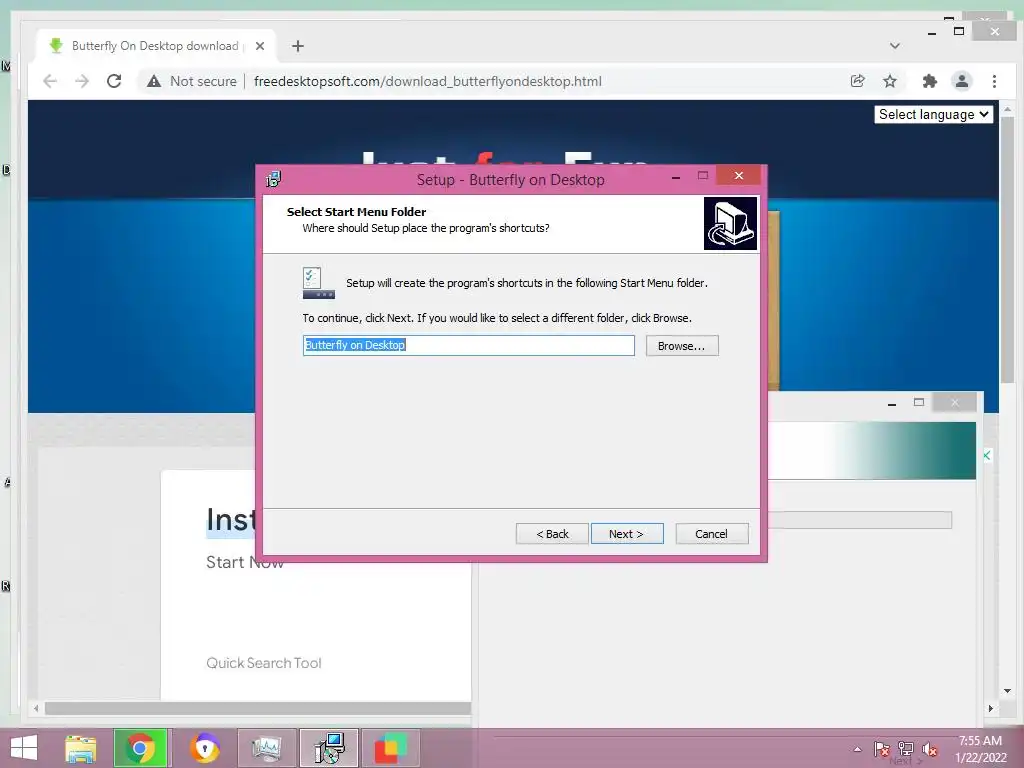1024x768 pixels.
Task: Cancel the Butterfly on Desktop setup
Action: point(712,534)
